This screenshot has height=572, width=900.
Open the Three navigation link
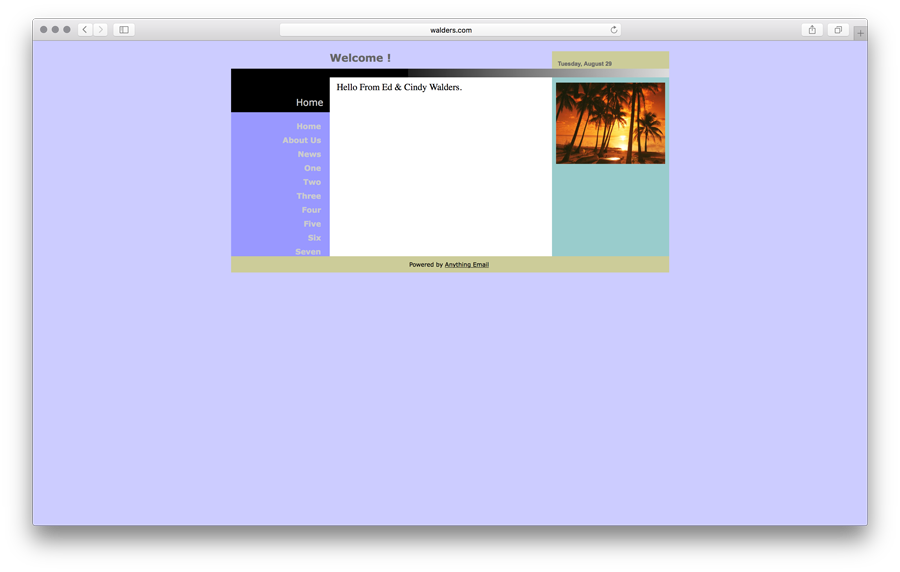pyautogui.click(x=308, y=197)
